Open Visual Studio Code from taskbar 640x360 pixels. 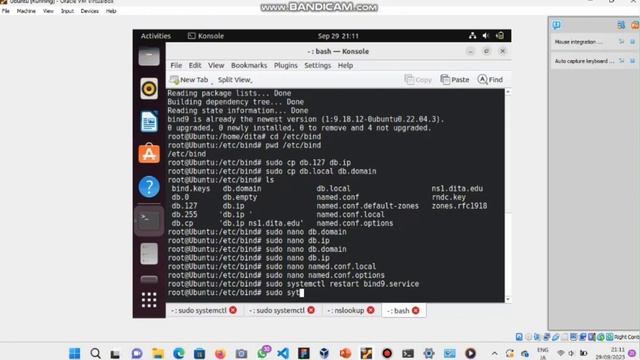point(283,353)
